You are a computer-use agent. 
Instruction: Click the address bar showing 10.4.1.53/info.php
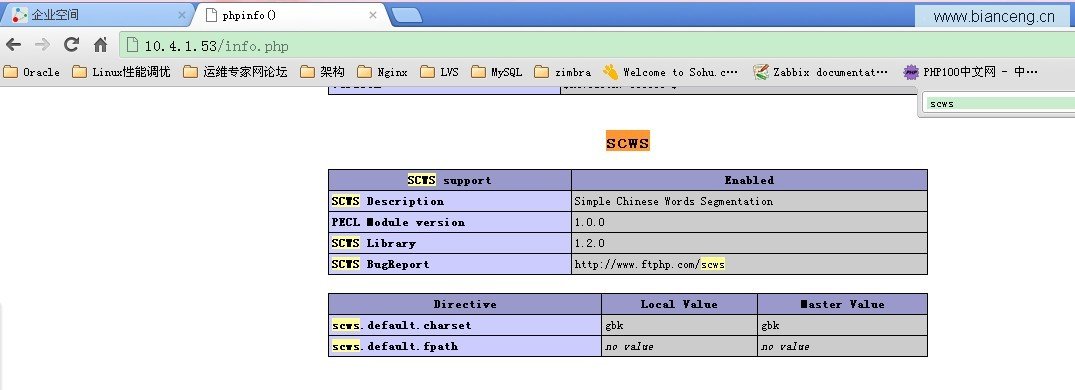[596, 46]
